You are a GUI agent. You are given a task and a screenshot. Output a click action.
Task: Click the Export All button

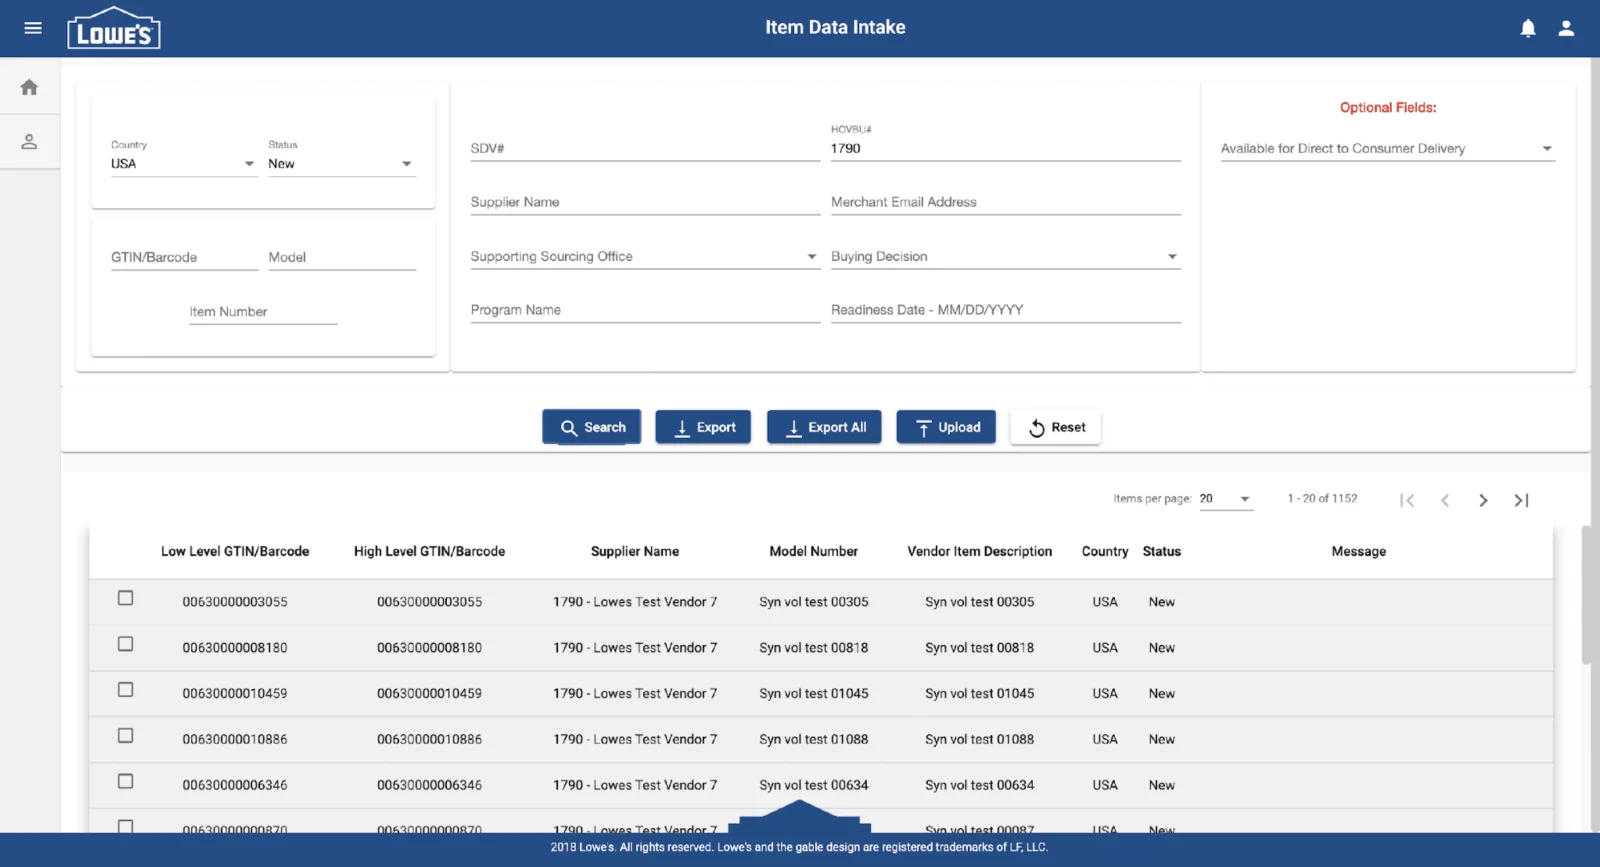click(x=824, y=427)
